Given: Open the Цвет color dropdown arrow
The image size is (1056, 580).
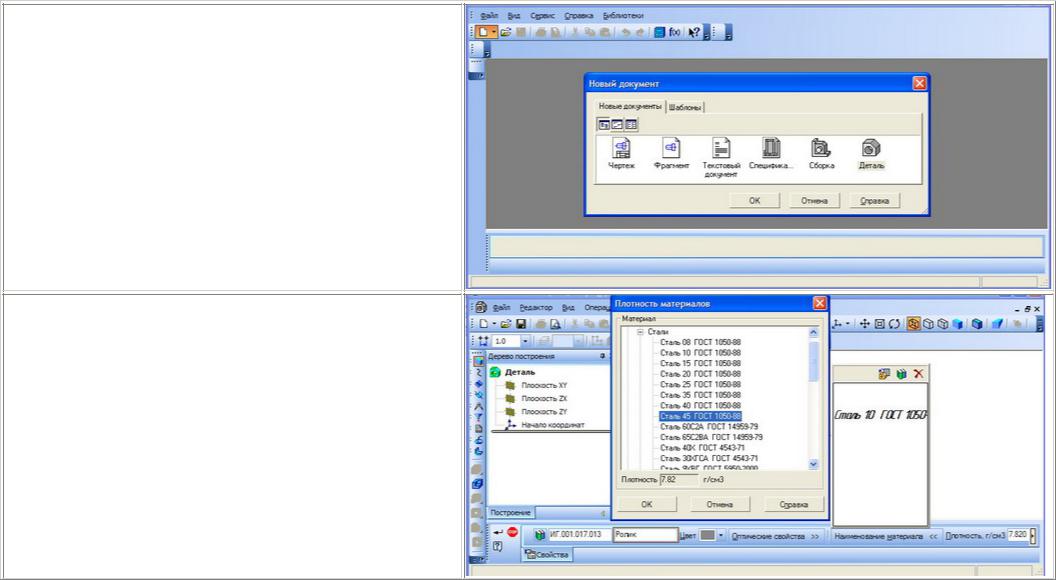Looking at the screenshot, I should [x=720, y=535].
